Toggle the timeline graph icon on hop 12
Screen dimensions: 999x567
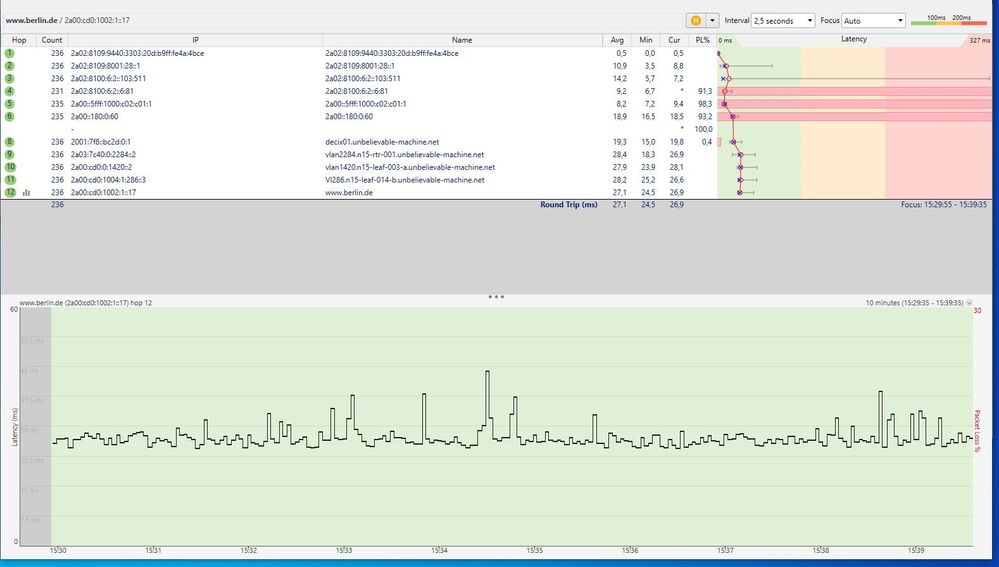click(26, 193)
